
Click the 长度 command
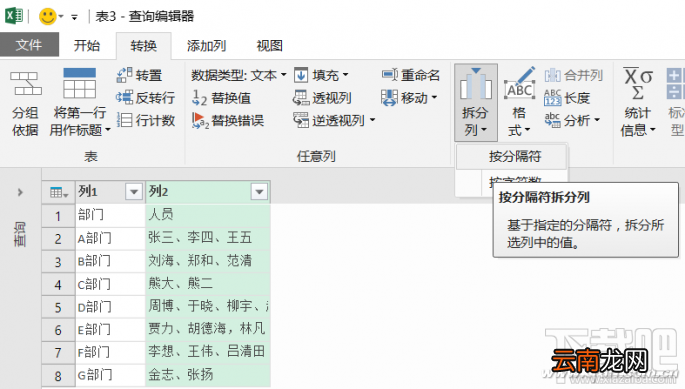tap(567, 98)
